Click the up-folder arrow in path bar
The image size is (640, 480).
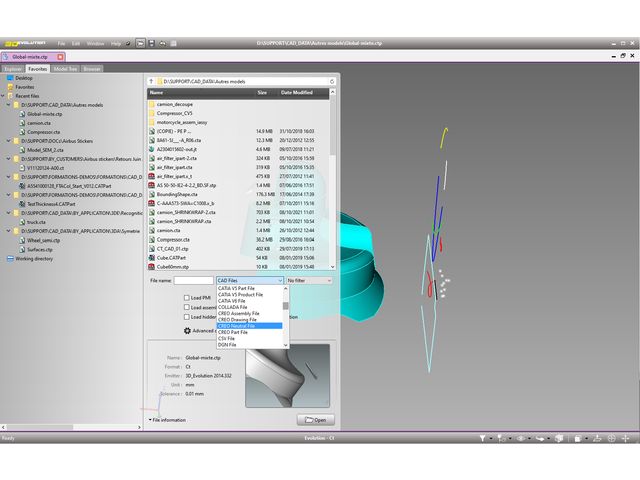[151, 79]
